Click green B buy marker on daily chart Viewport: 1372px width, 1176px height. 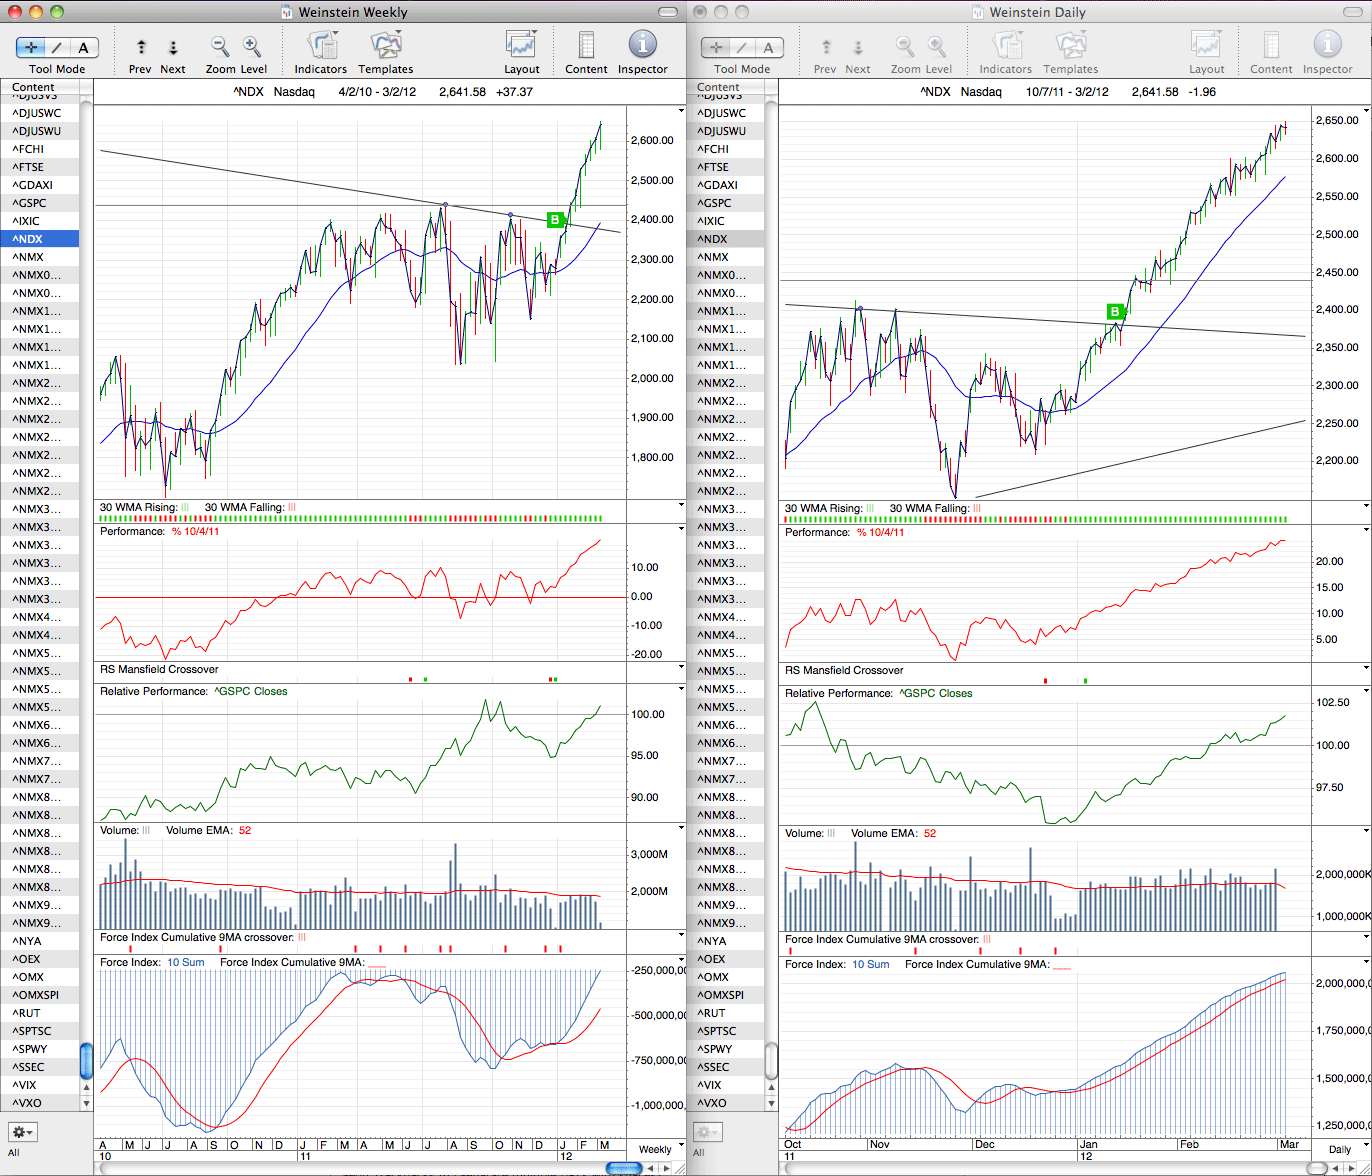1115,311
